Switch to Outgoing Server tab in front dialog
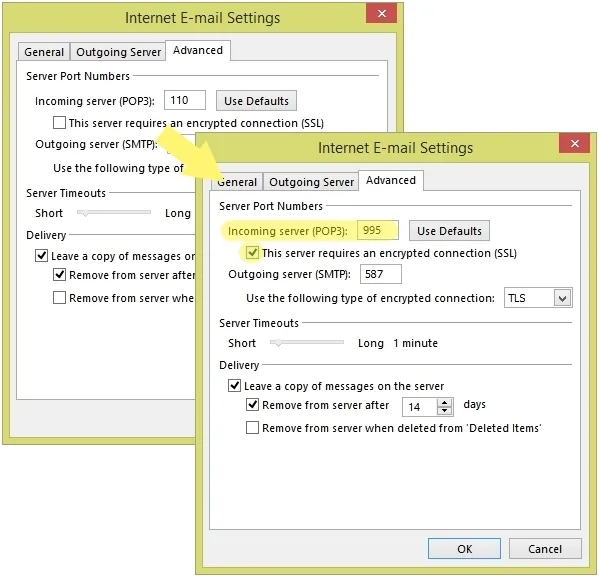 point(311,182)
